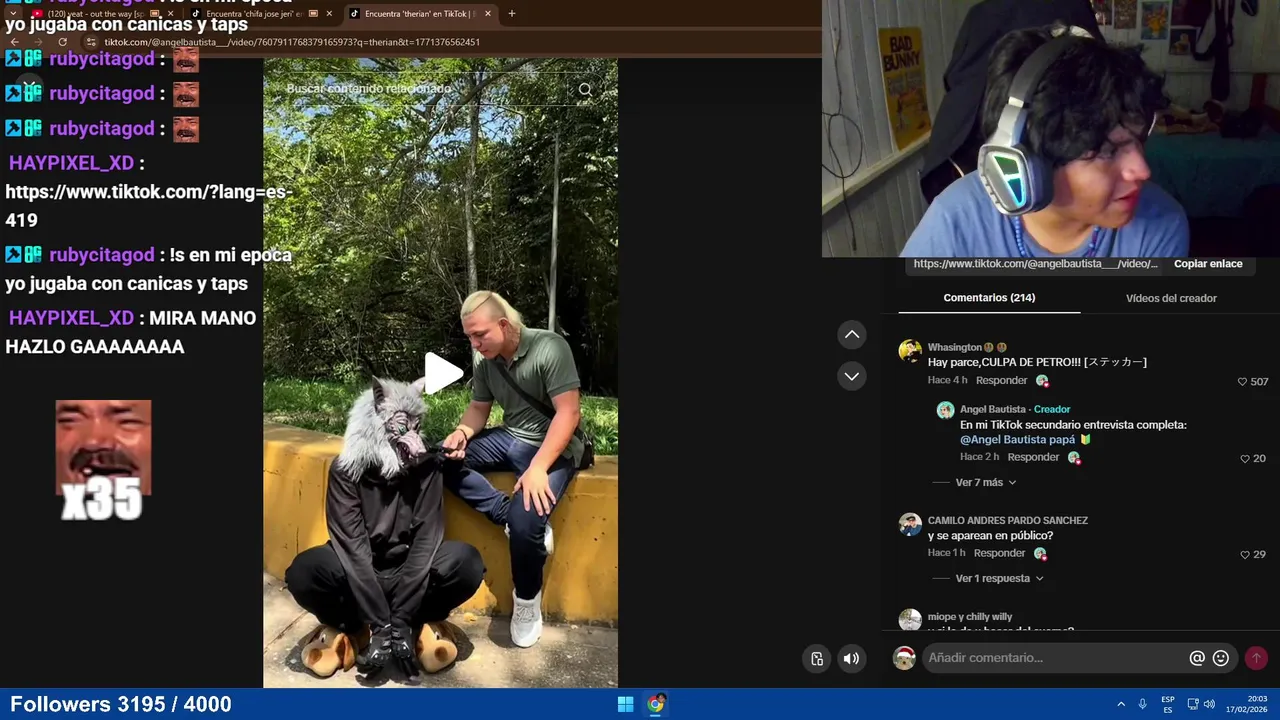Reply to Whasington's comment
Viewport: 1280px width, 720px height.
1001,381
